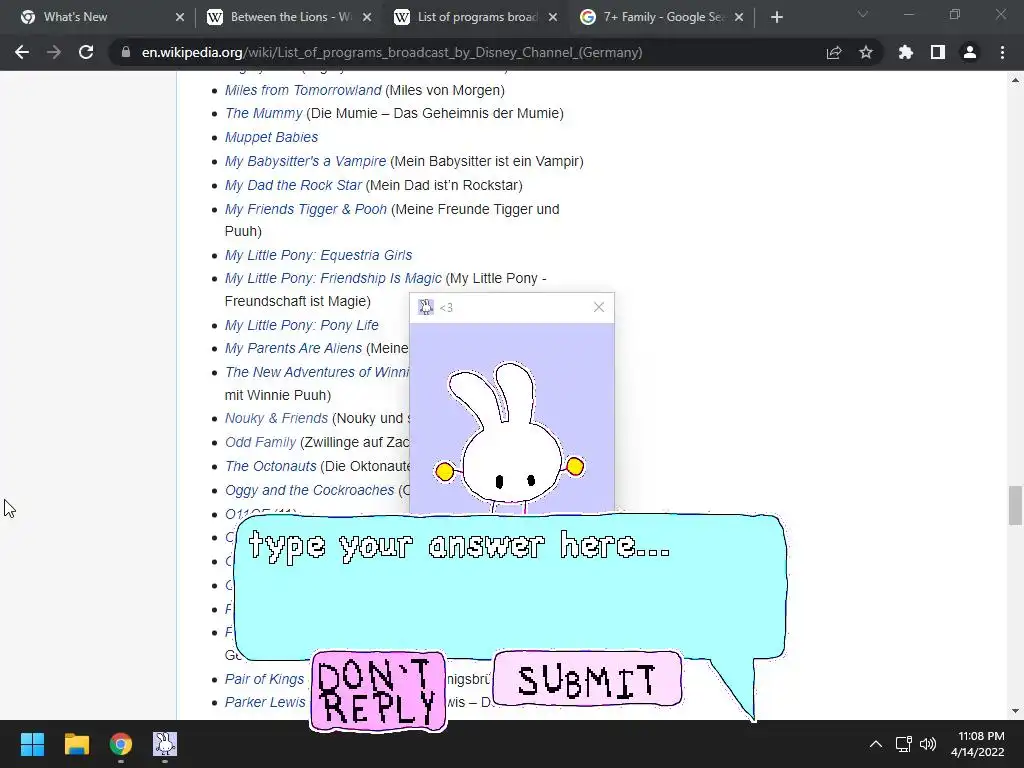The image size is (1024, 768).
Task: Open My Little Pony: Equestria Girls link
Action: [x=318, y=255]
